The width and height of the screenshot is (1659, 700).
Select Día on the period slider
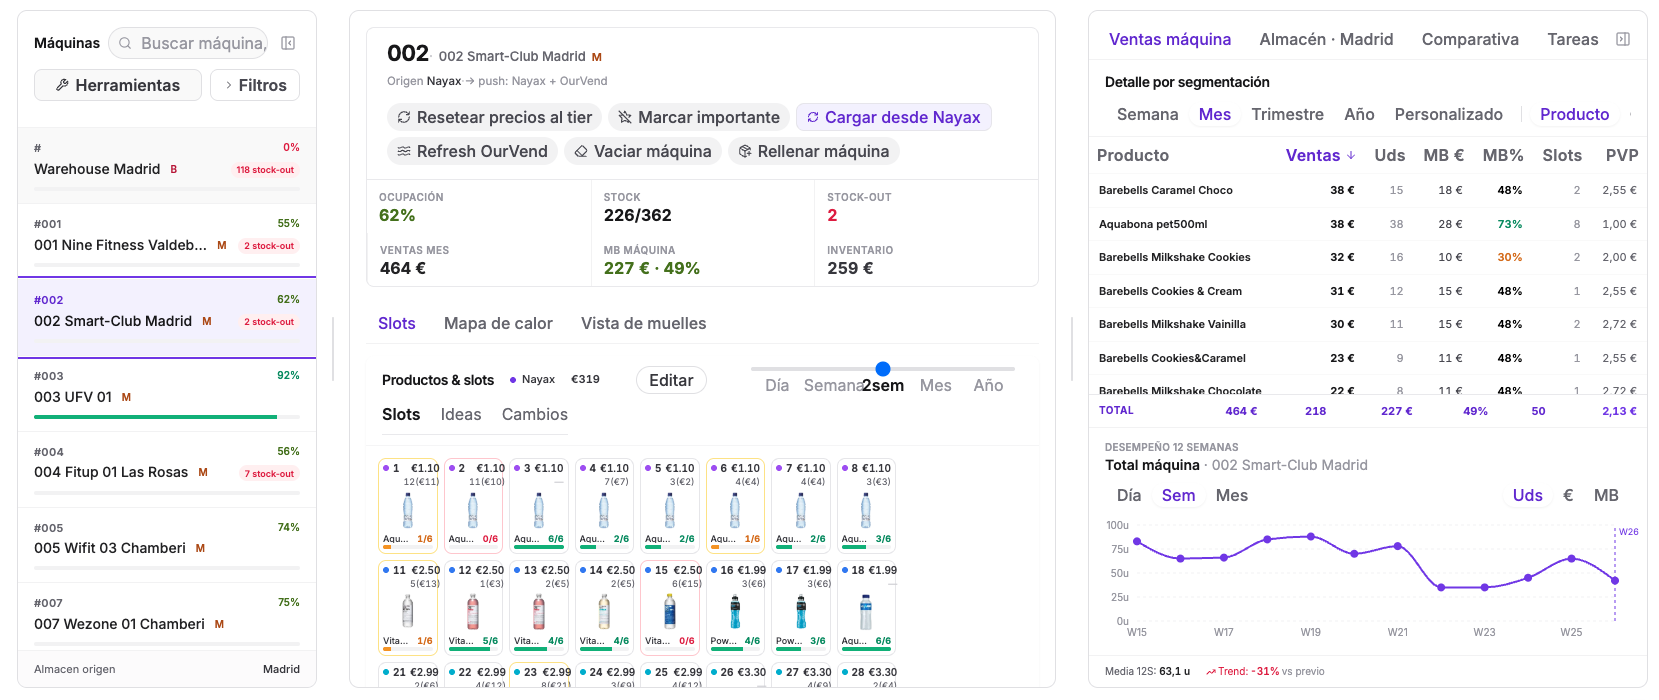pyautogui.click(x=777, y=385)
